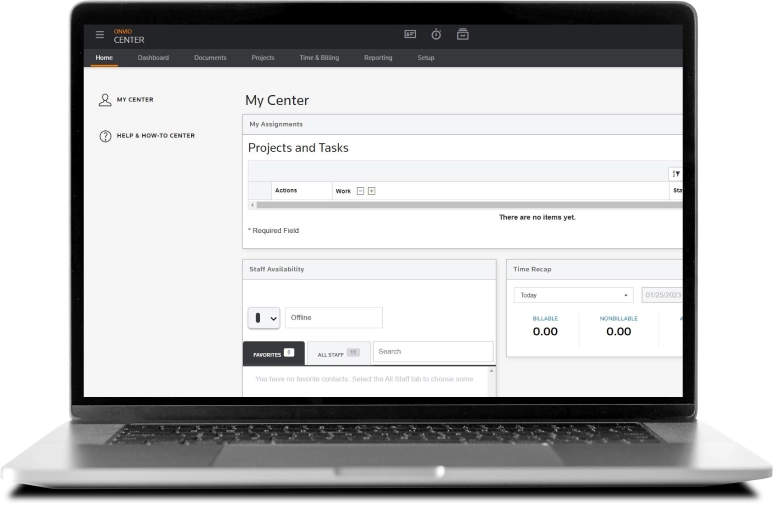773x505 pixels.
Task: Click the Onvio Center logo
Action: [129, 36]
